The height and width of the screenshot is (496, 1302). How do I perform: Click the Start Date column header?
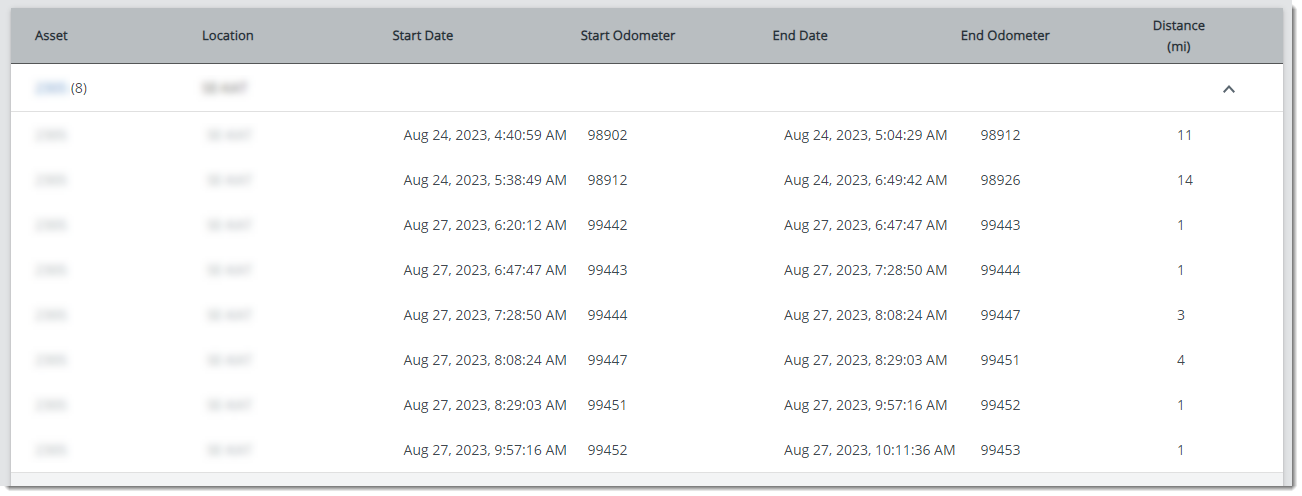(423, 35)
